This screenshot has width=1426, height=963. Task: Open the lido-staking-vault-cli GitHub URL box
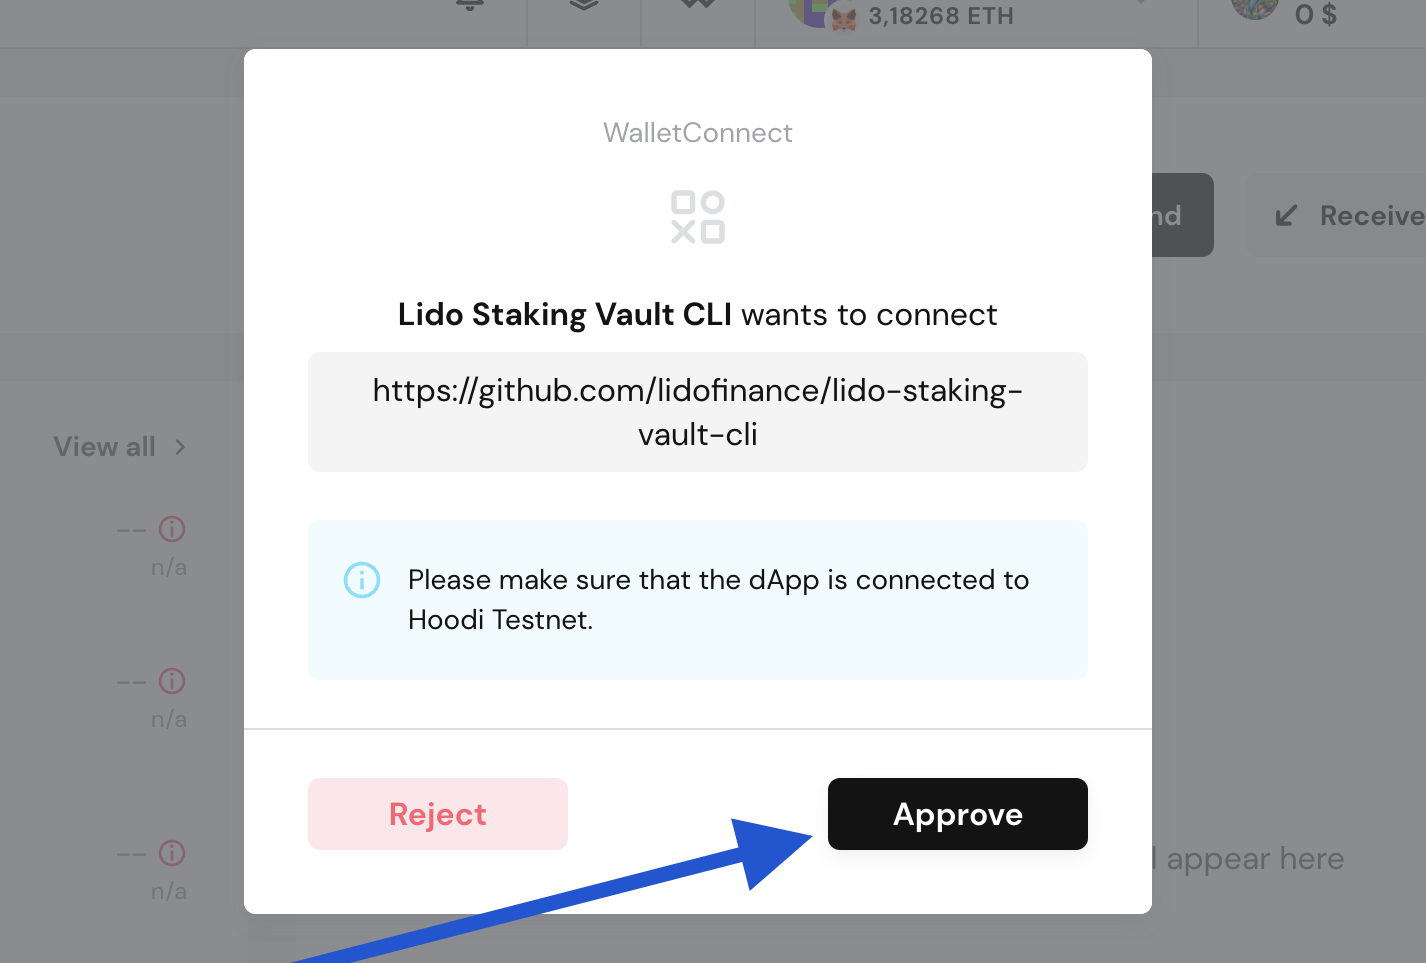(x=698, y=412)
